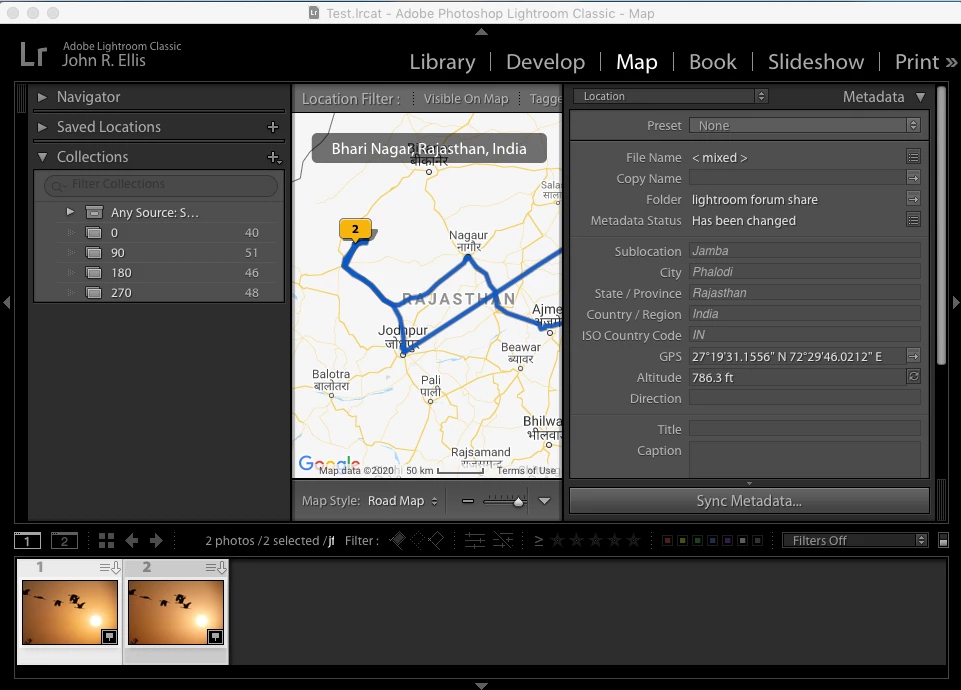Open the Print module
The image size is (961, 690).
point(917,62)
